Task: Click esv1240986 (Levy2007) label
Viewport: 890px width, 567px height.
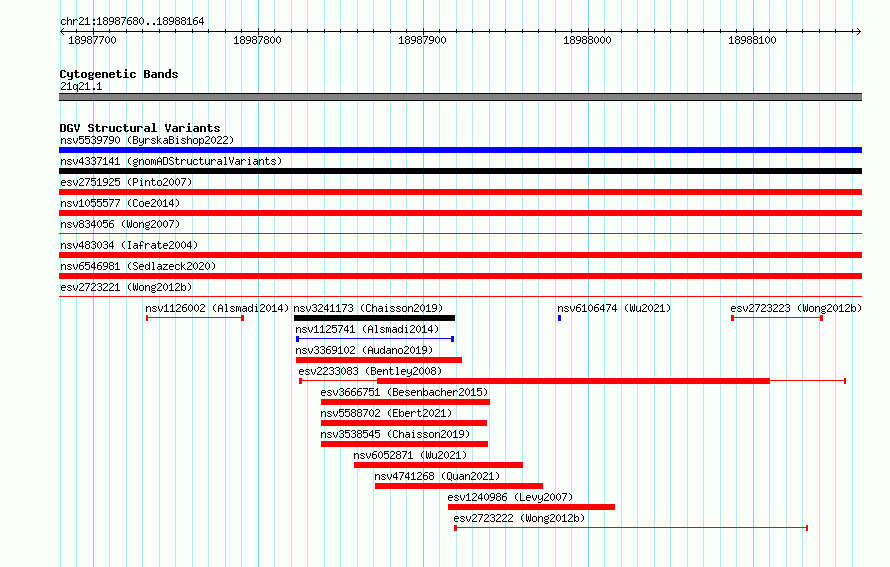Action: [510, 497]
